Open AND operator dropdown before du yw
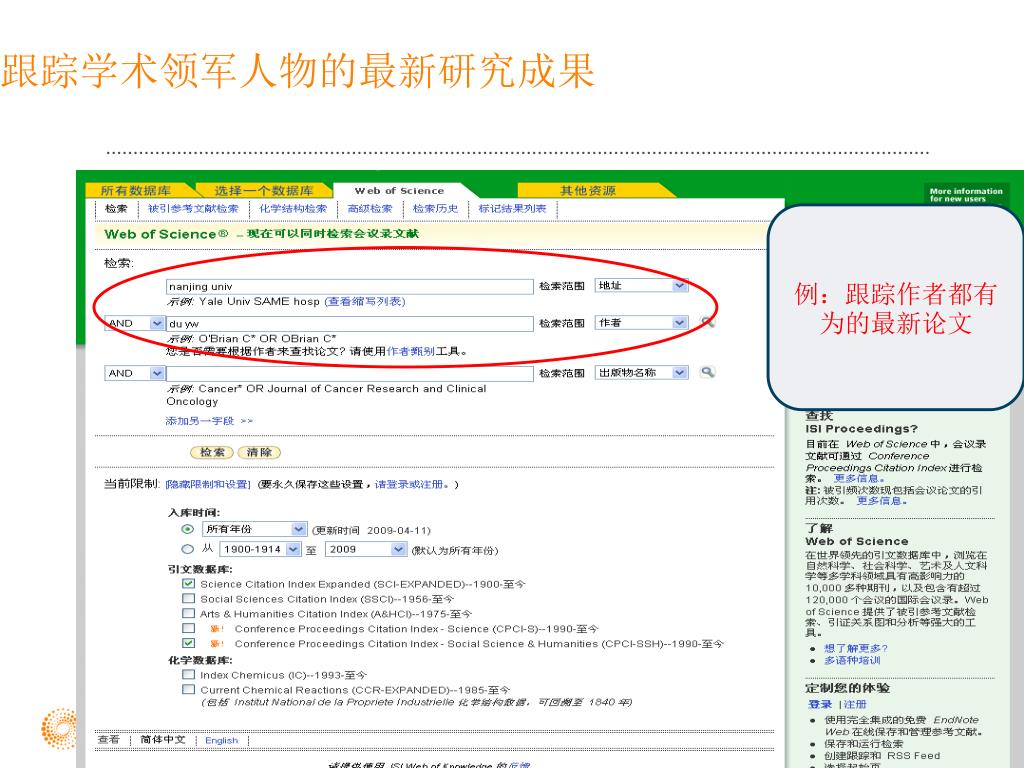The image size is (1024, 768). click(x=134, y=323)
